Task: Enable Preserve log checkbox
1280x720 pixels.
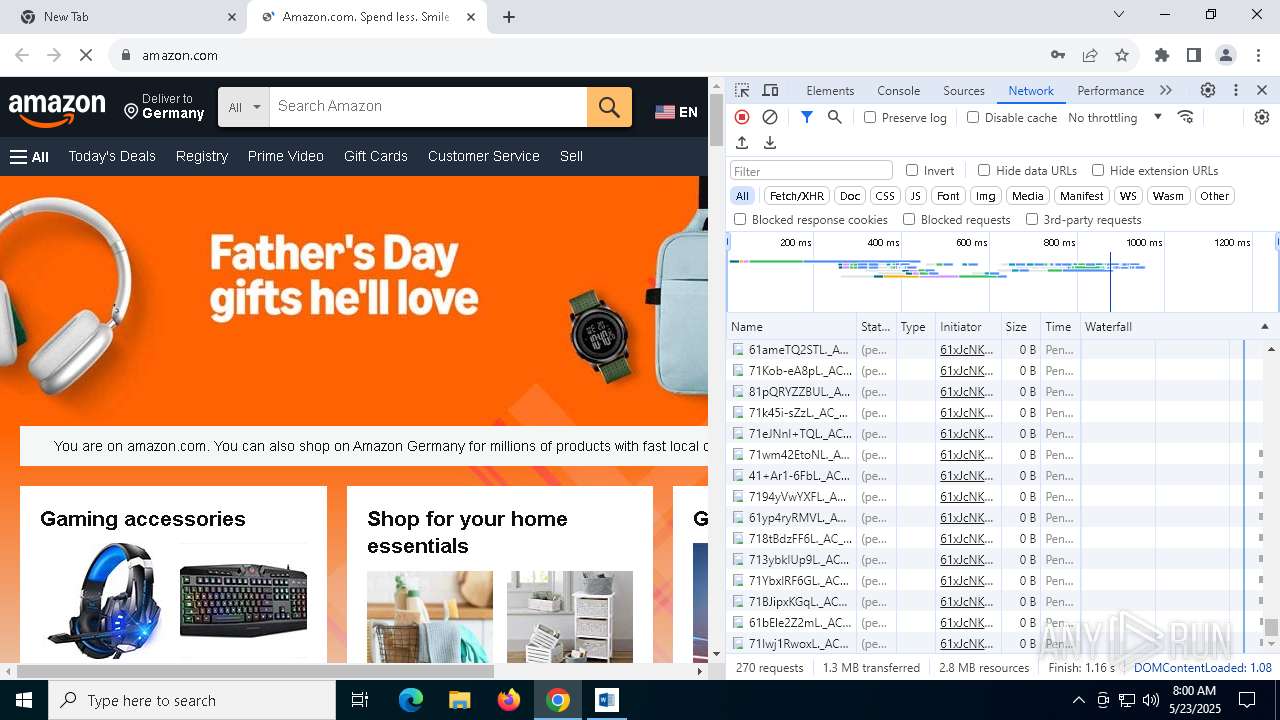Action: [x=870, y=117]
